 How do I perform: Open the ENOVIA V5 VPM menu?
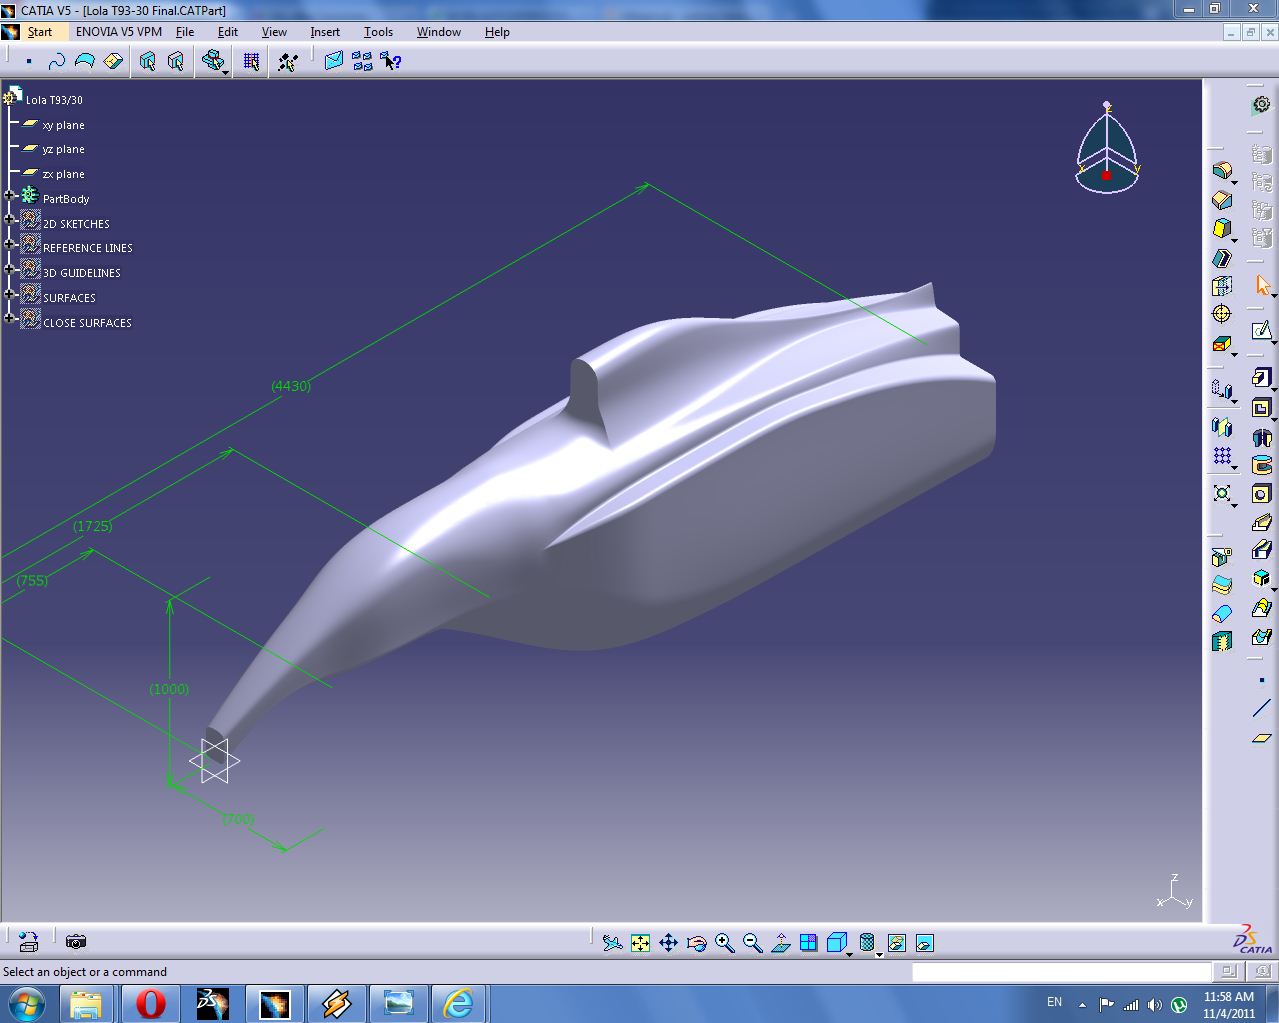(x=119, y=32)
